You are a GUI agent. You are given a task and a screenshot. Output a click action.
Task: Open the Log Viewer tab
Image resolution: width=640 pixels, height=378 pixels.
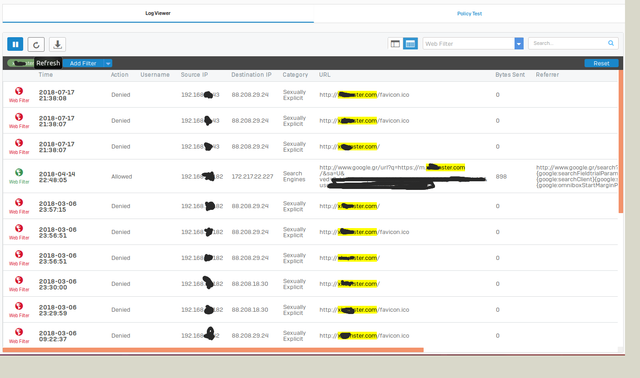(x=158, y=13)
